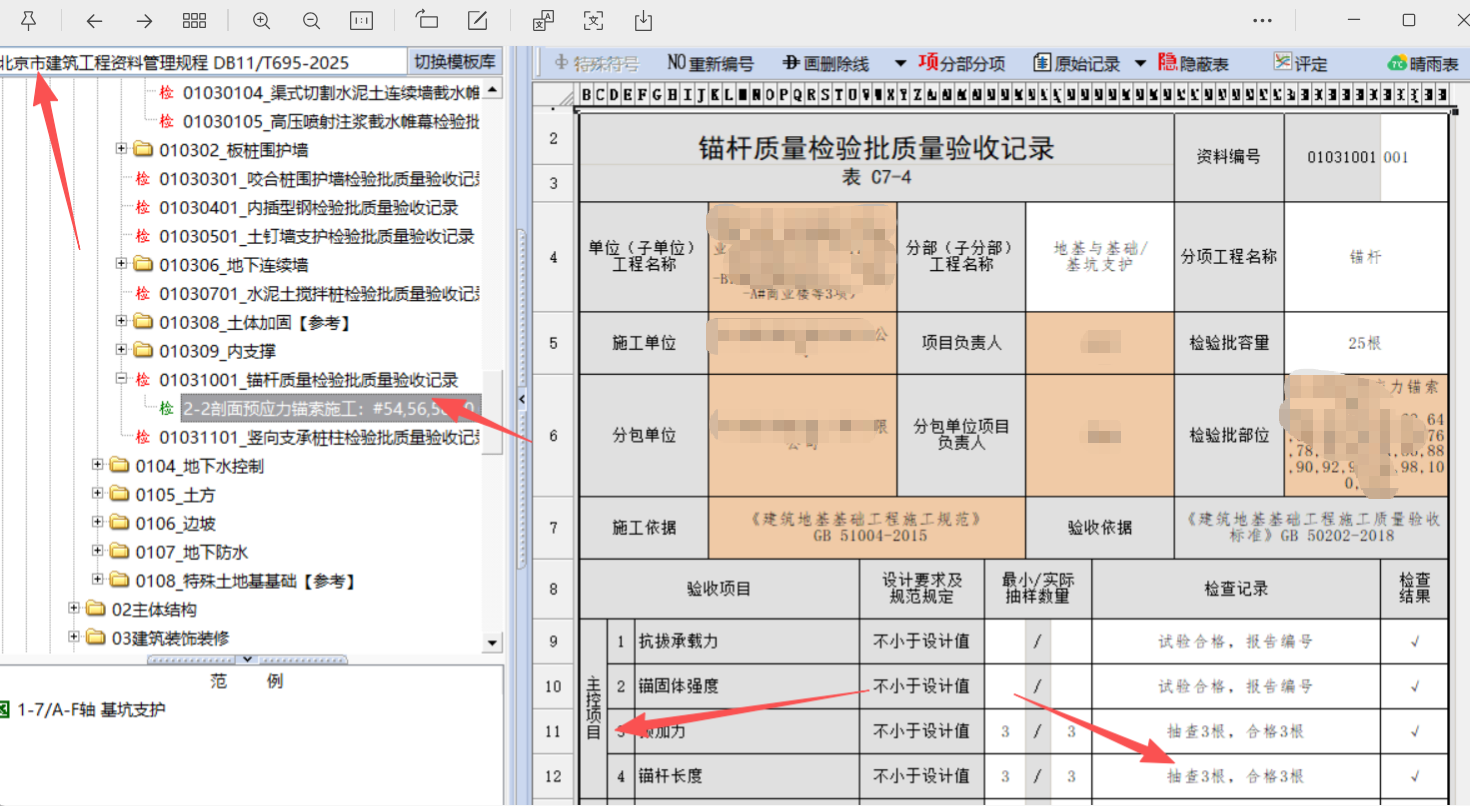Open the thumbnail grid view icon
Viewport: 1470px width, 806px height.
[x=195, y=20]
